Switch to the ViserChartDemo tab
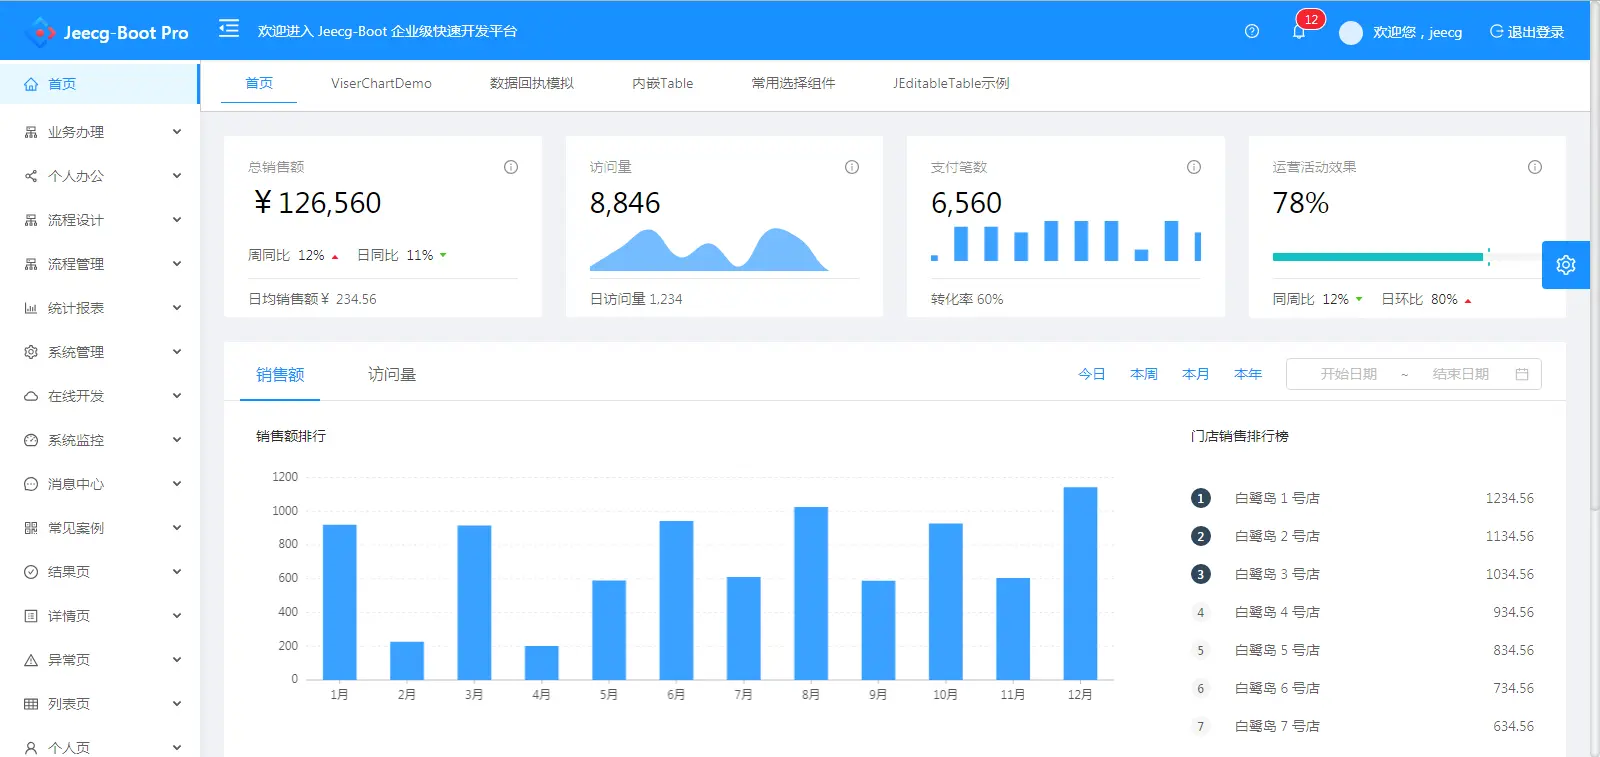Viewport: 1600px width, 757px height. coord(381,83)
